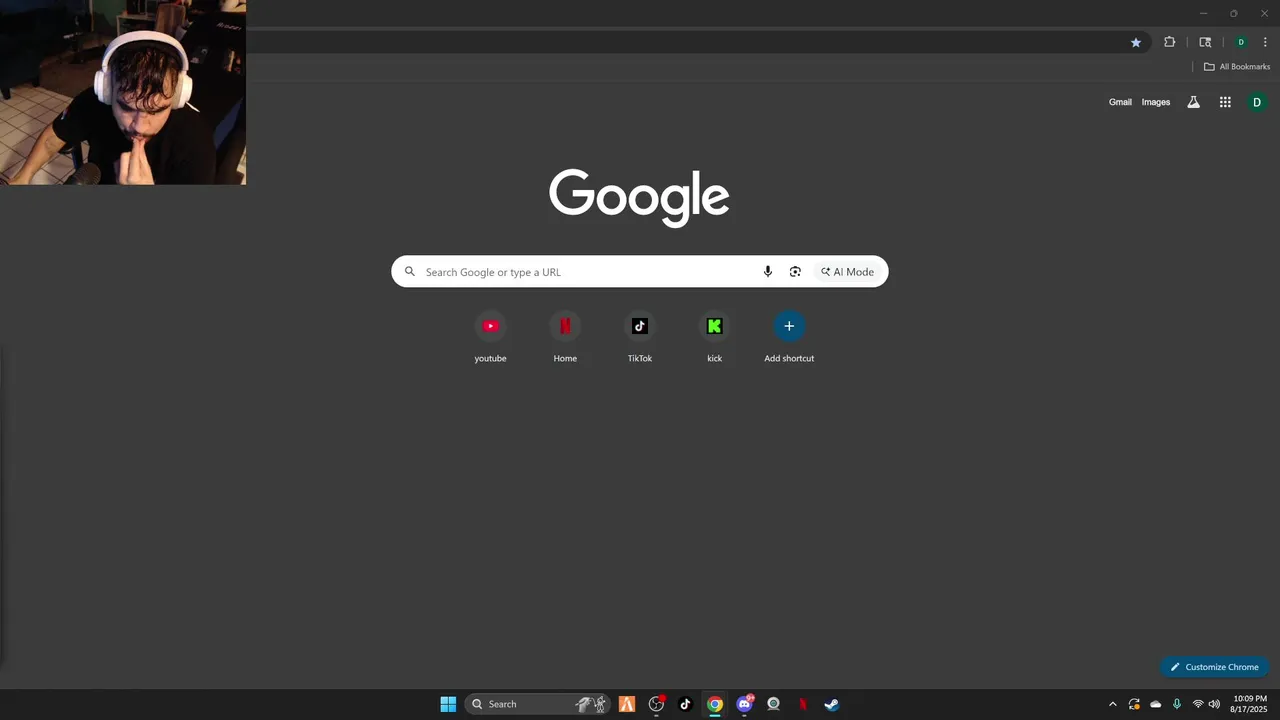Screen dimensions: 1280x720
Task: Open the Windows Start menu
Action: point(448,704)
